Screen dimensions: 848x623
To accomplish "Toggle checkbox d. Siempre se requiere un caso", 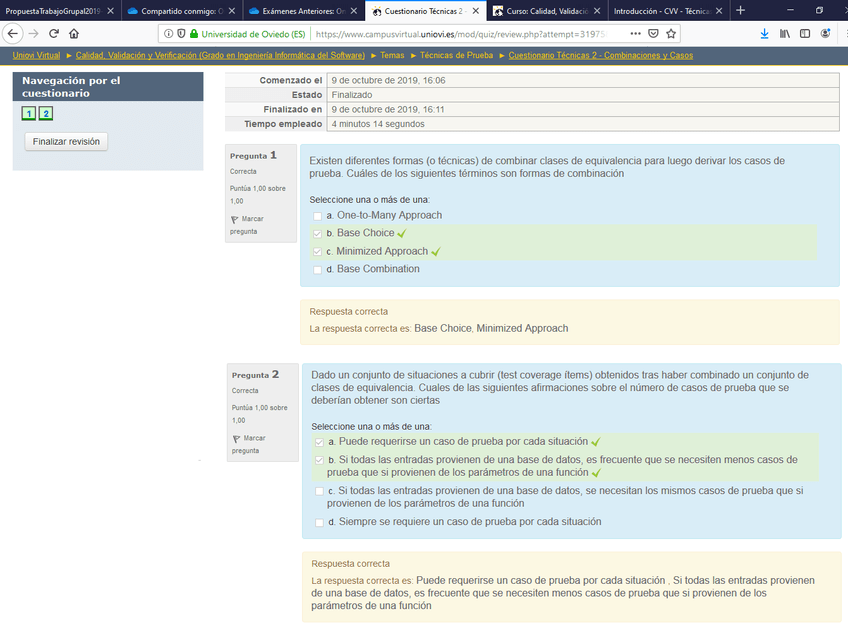I will click(319, 522).
